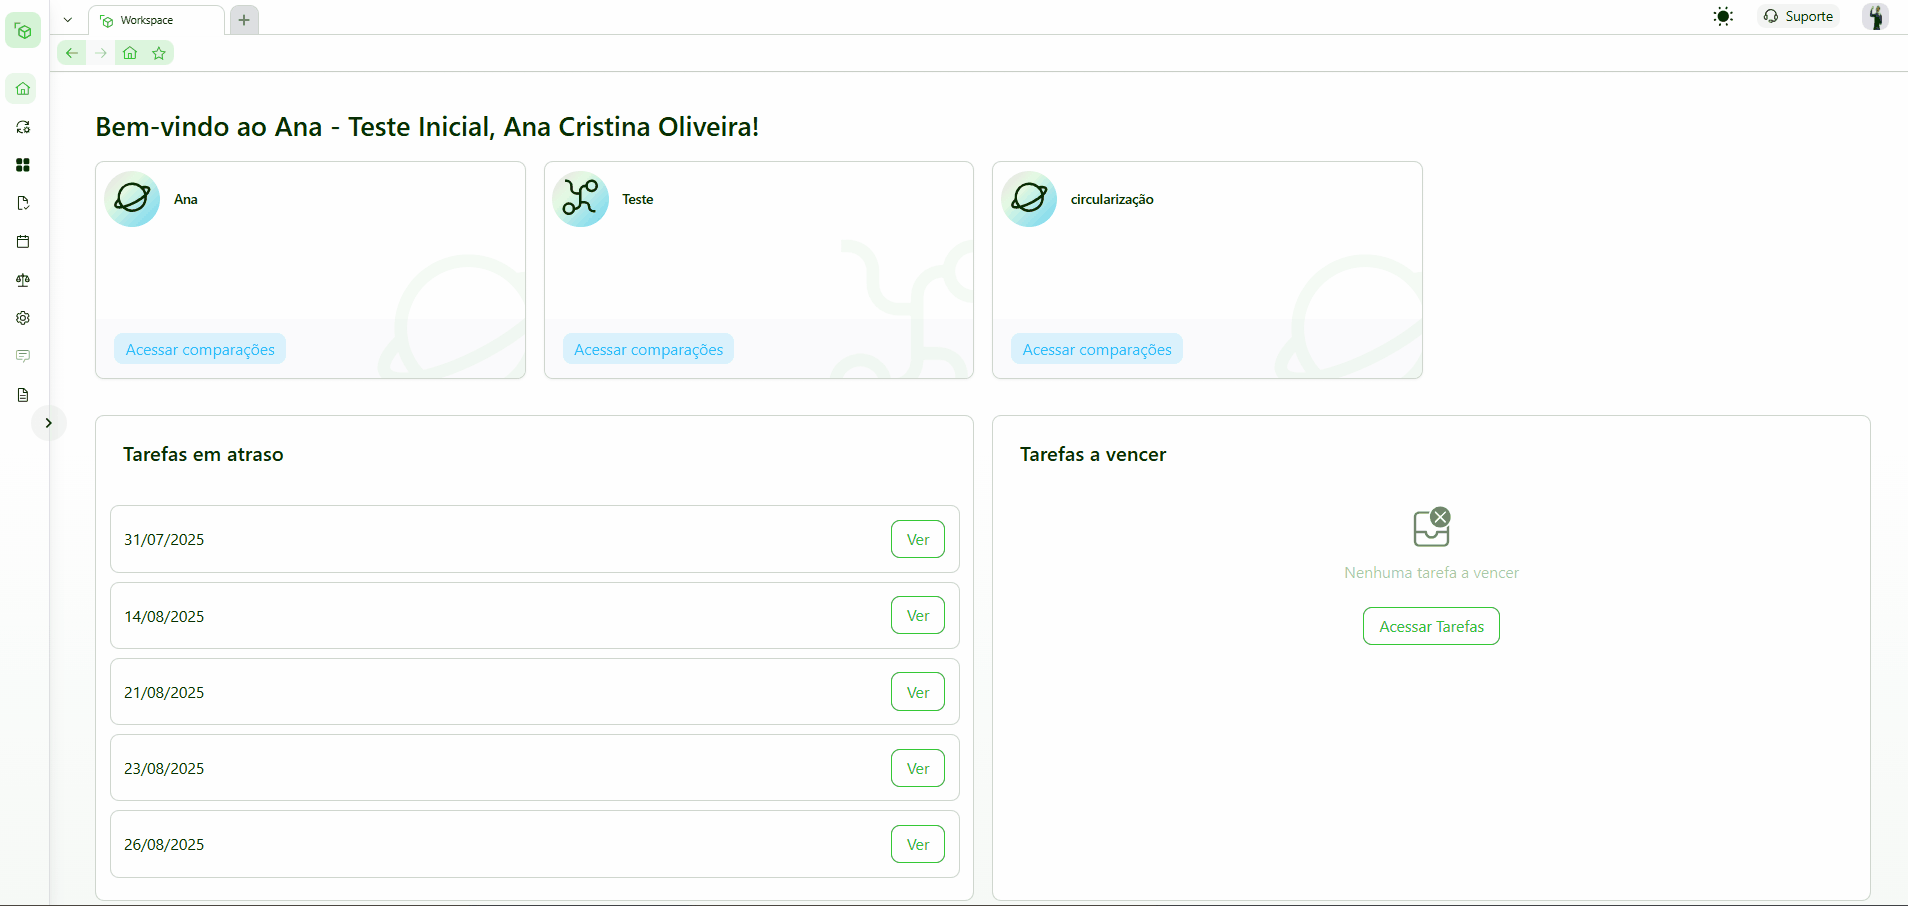Open the user avatar profile menu
Screen dimensions: 1908x906
click(x=1875, y=17)
